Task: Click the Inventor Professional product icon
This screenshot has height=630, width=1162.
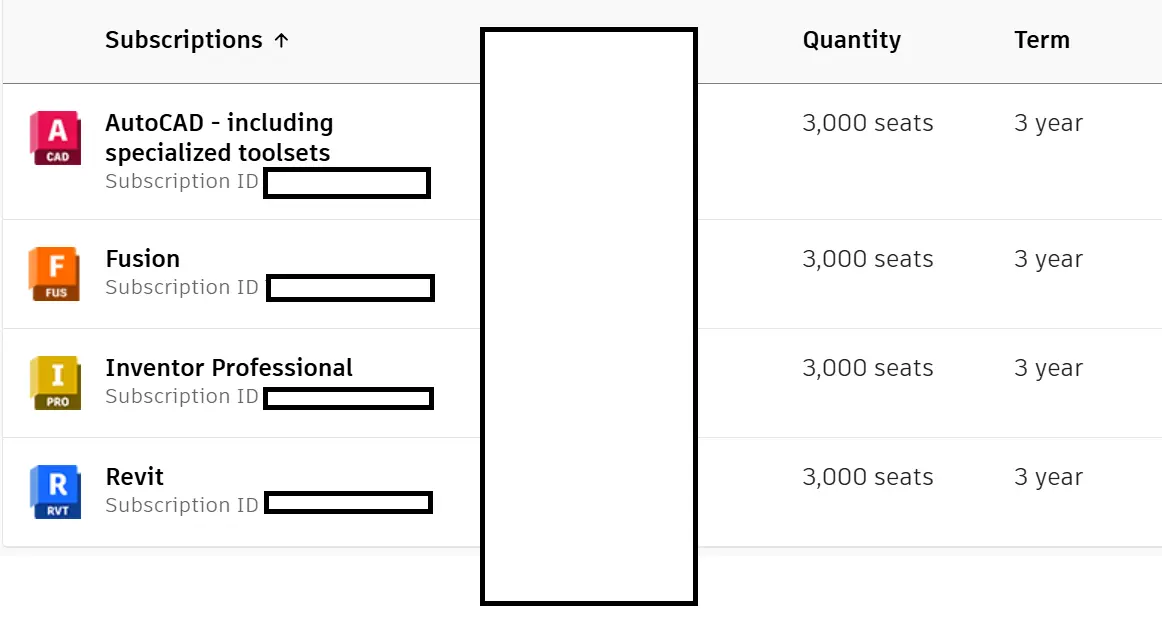Action: pos(56,382)
